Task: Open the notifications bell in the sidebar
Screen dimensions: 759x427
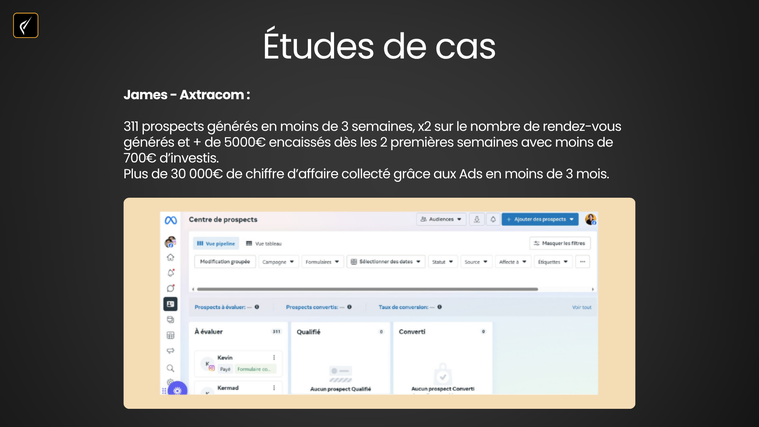Action: (x=170, y=273)
